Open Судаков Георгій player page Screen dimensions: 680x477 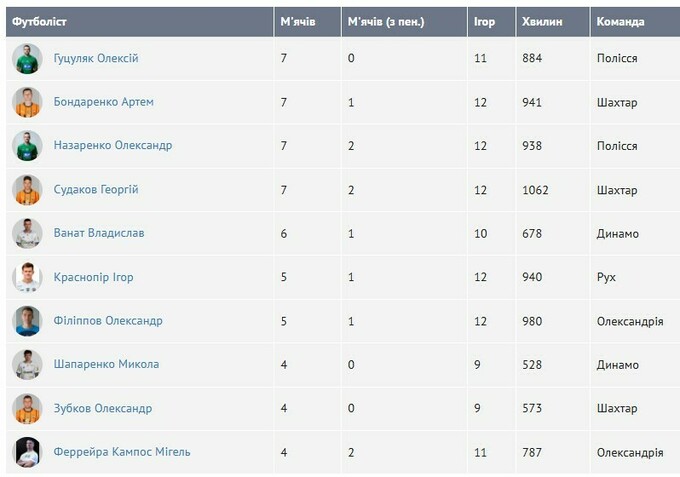pyautogui.click(x=96, y=190)
